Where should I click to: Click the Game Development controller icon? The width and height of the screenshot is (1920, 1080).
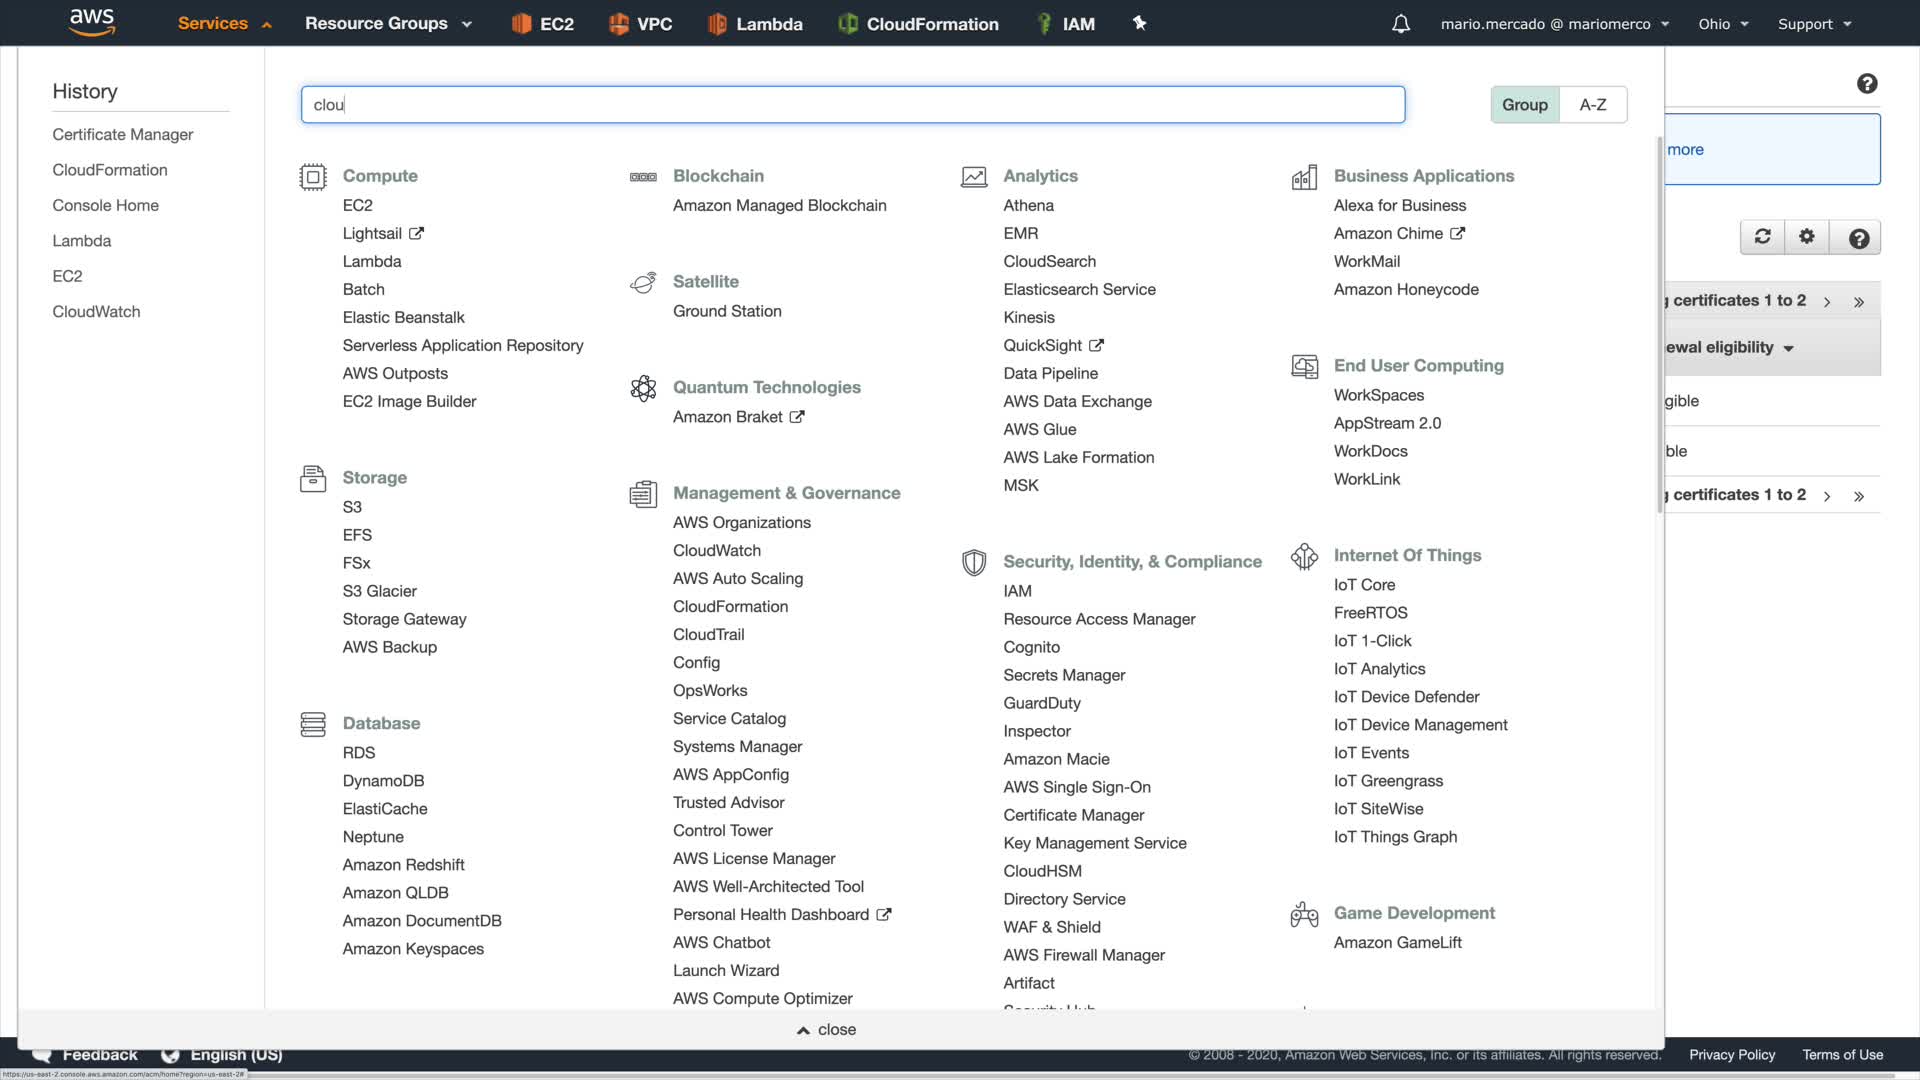coord(1304,914)
